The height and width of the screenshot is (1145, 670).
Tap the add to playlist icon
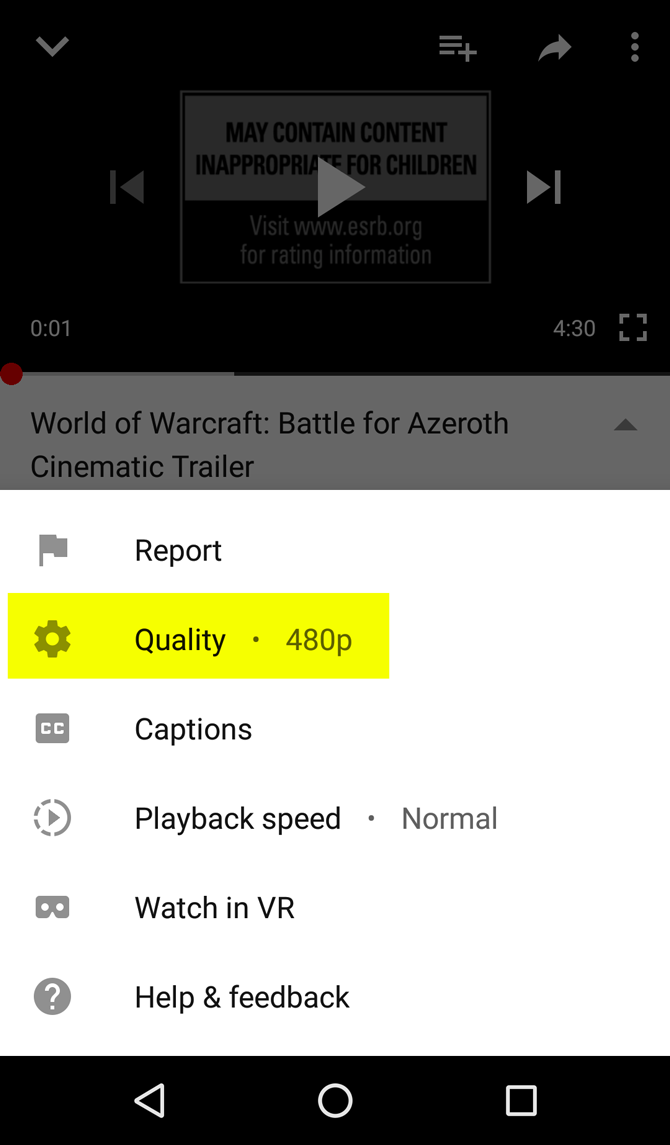pyautogui.click(x=457, y=47)
